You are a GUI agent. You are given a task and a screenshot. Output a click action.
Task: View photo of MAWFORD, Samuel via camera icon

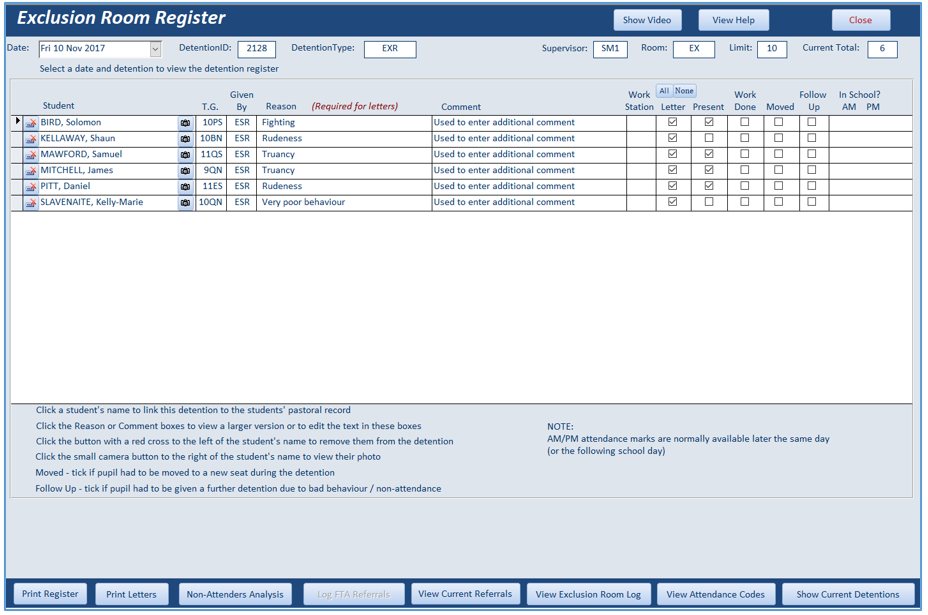tap(185, 155)
